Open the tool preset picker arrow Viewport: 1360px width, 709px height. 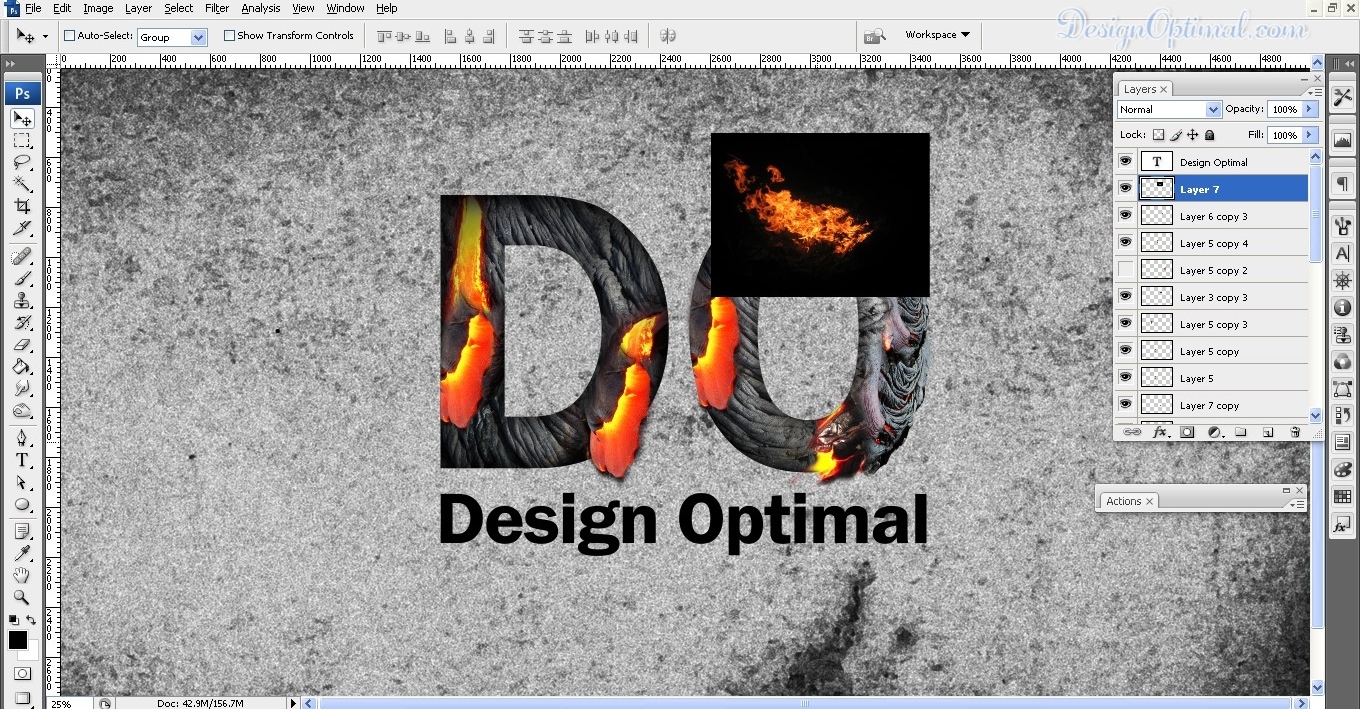tap(45, 36)
